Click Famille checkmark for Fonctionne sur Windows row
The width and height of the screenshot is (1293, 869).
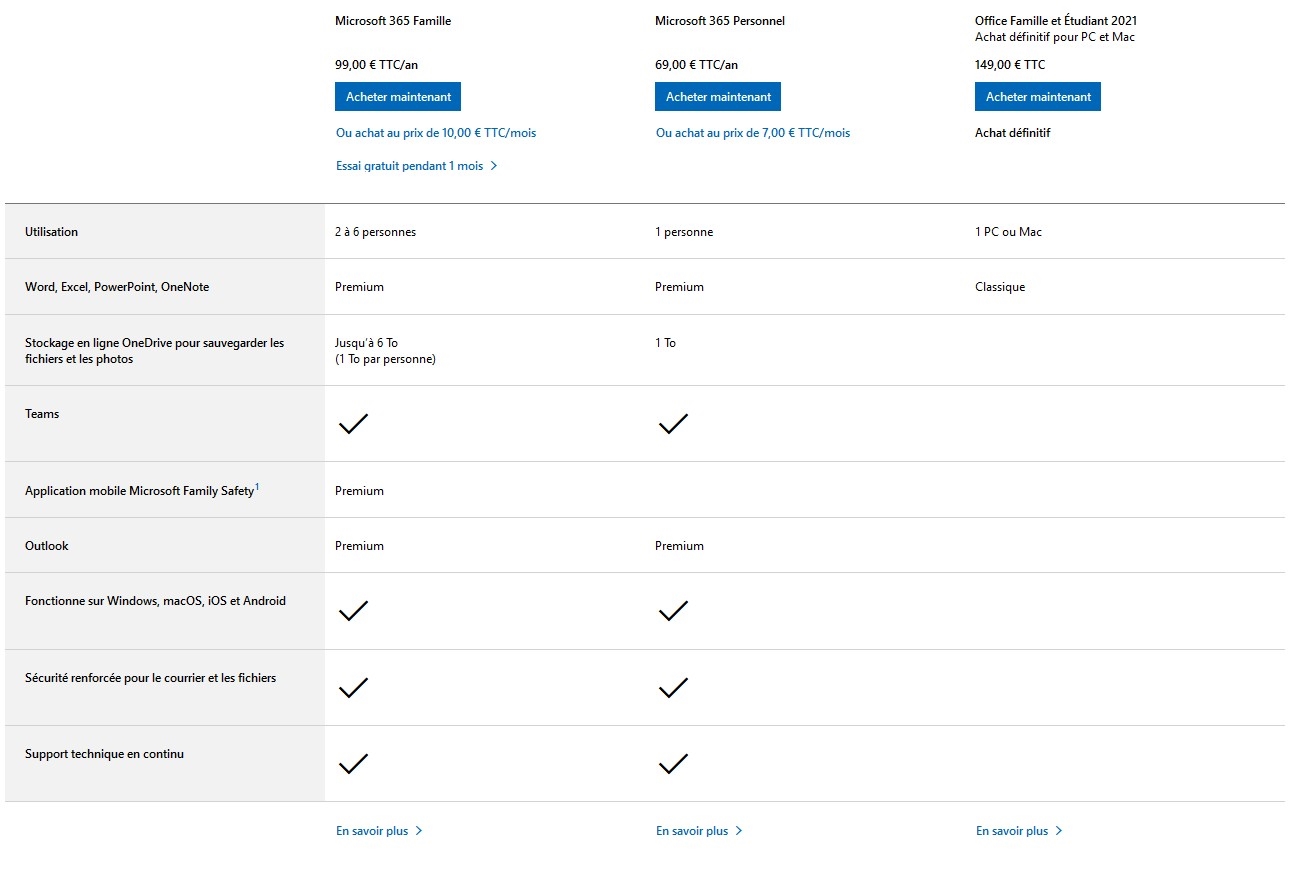click(353, 611)
